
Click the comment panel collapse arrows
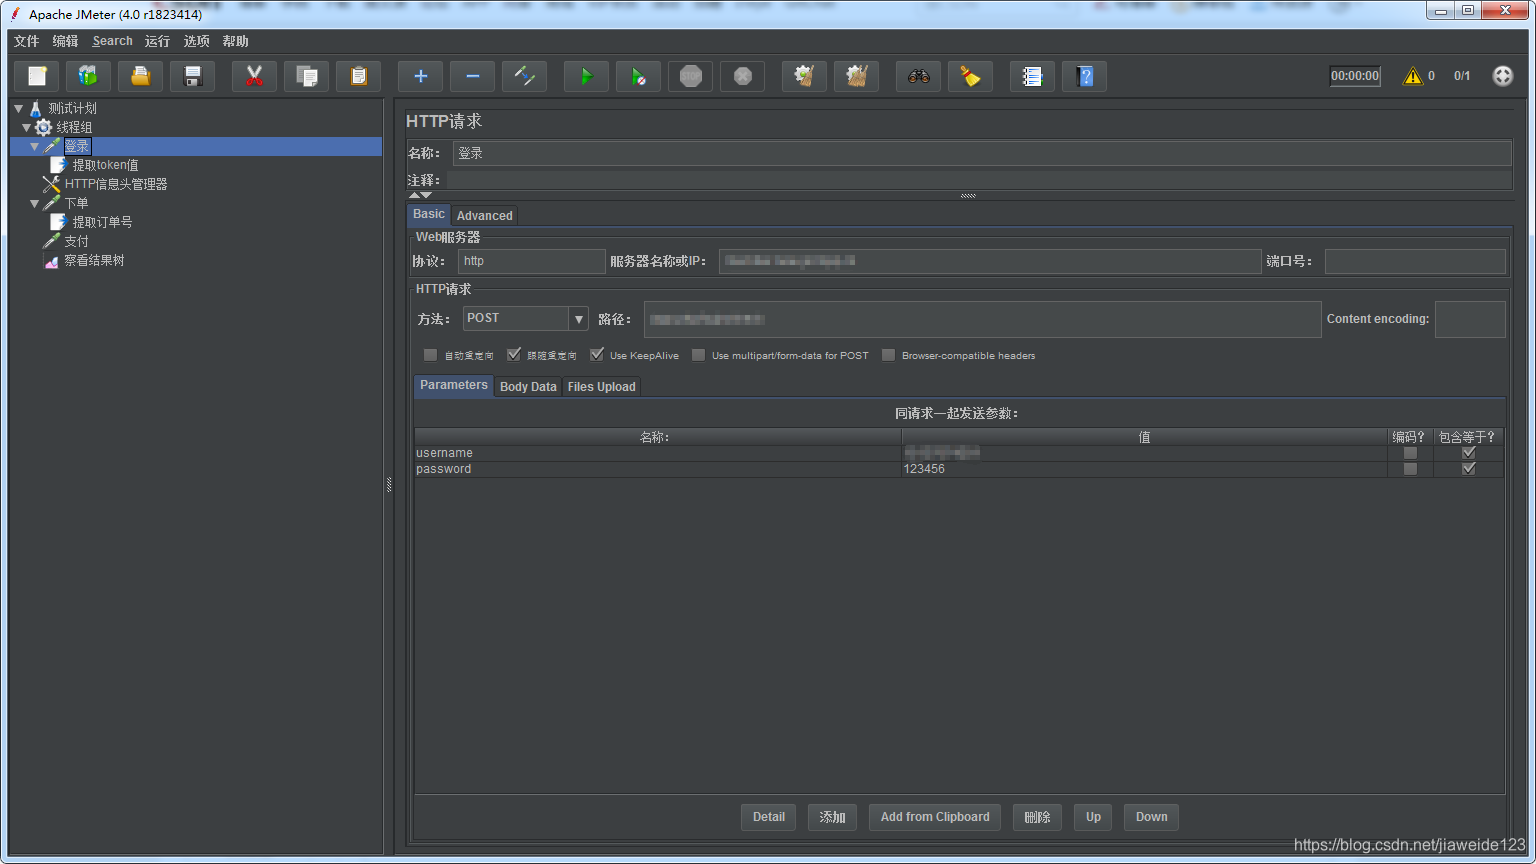420,195
